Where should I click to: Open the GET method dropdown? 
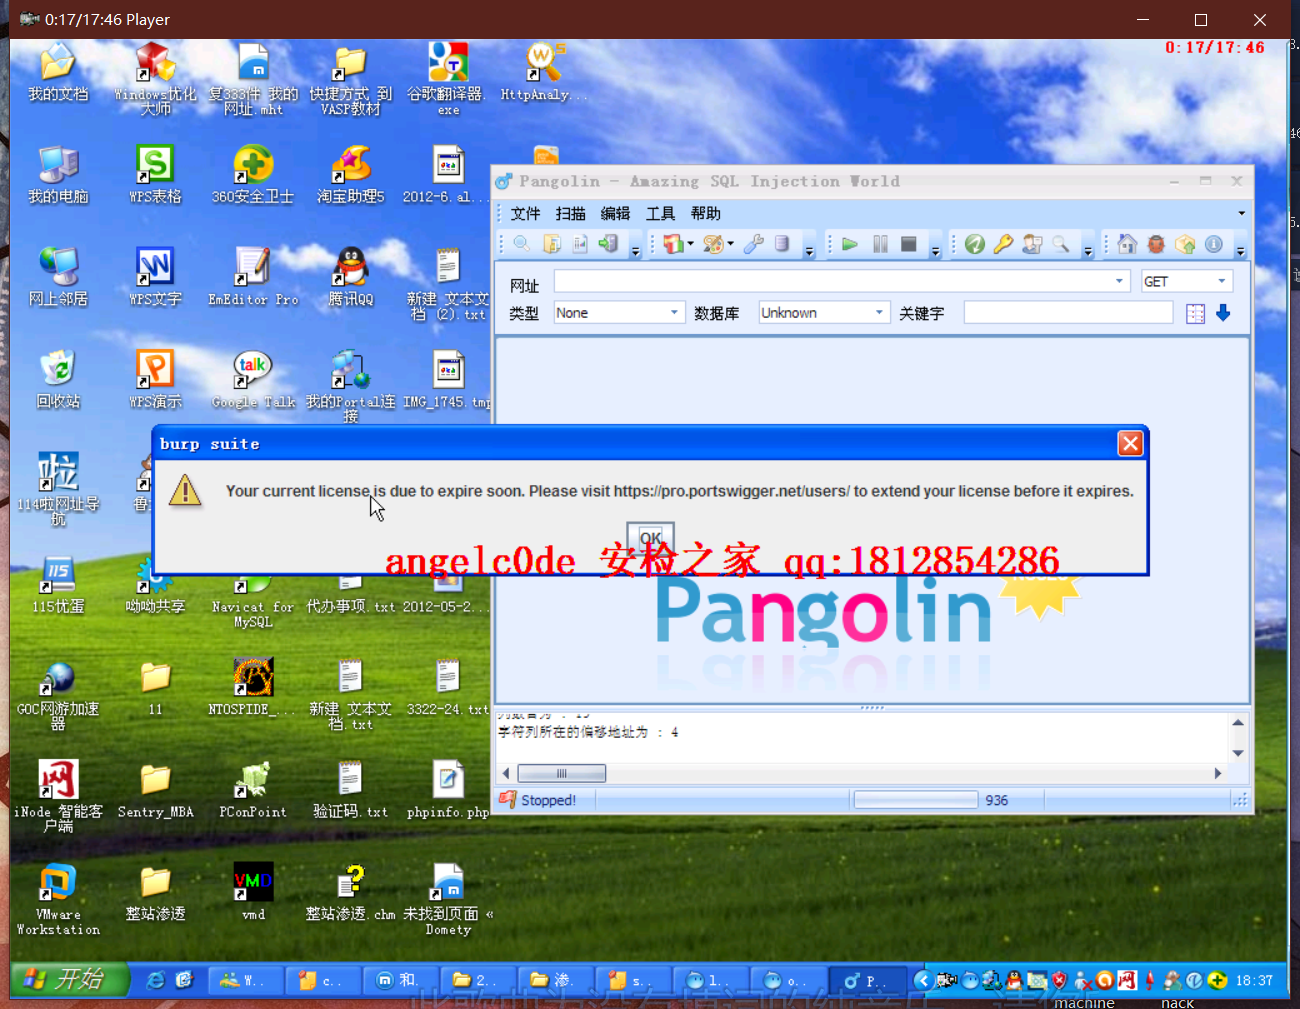click(x=1187, y=282)
